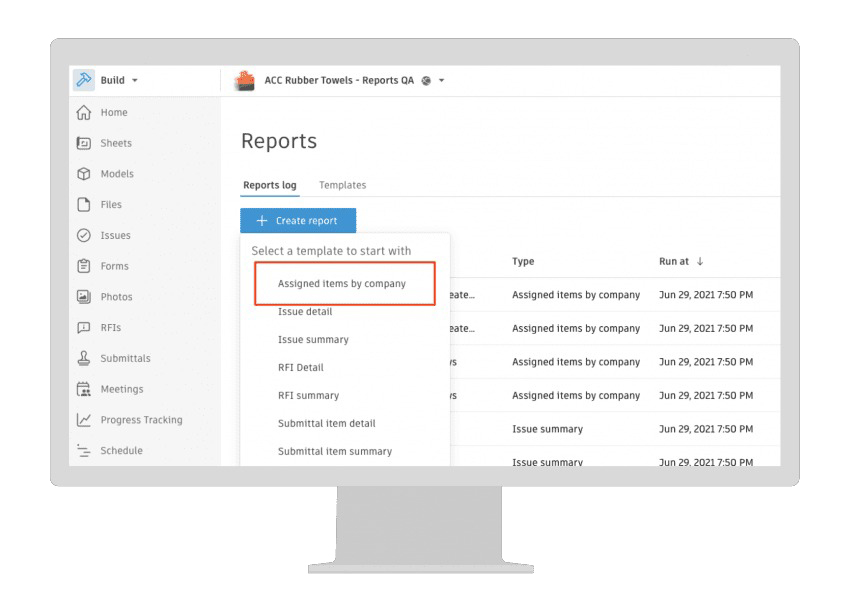The image size is (855, 600).
Task: Go to Sheets in the sidebar
Action: tap(116, 143)
